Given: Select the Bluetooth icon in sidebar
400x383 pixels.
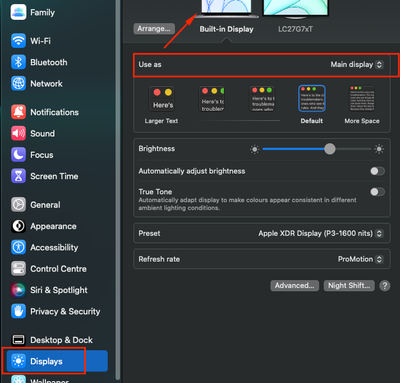Looking at the screenshot, I should [18, 62].
